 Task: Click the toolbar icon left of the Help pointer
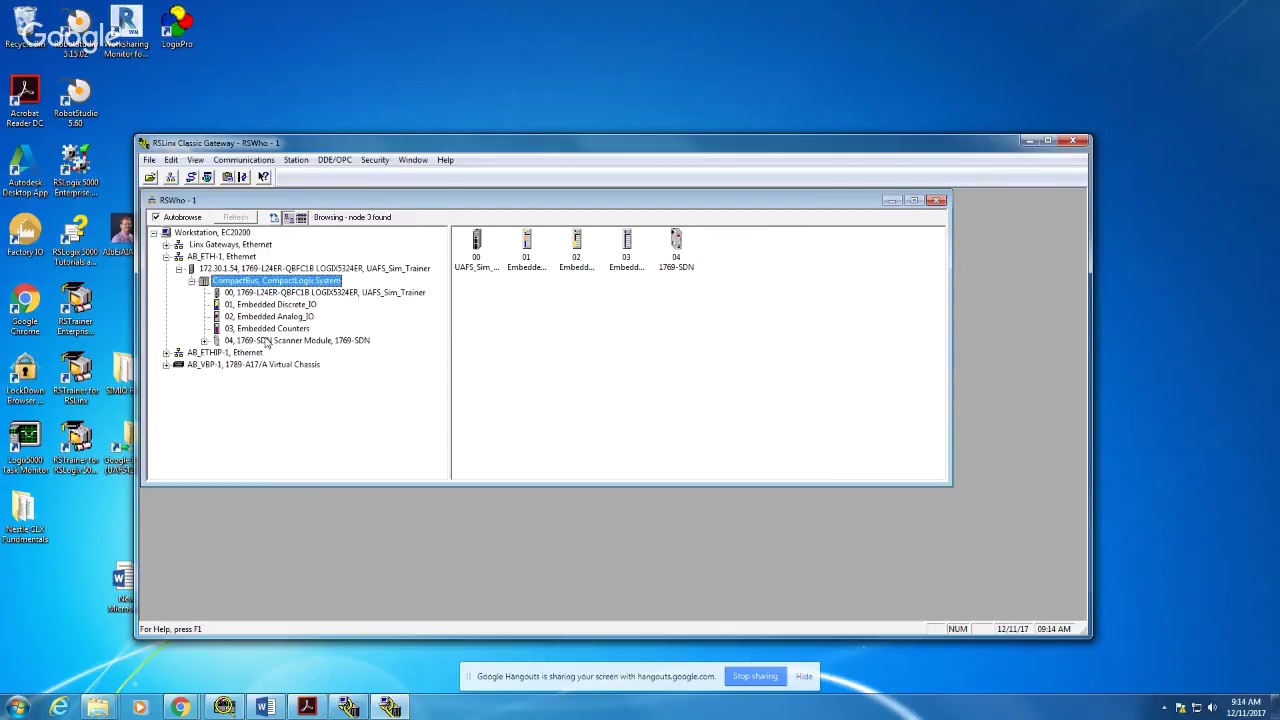coord(242,177)
